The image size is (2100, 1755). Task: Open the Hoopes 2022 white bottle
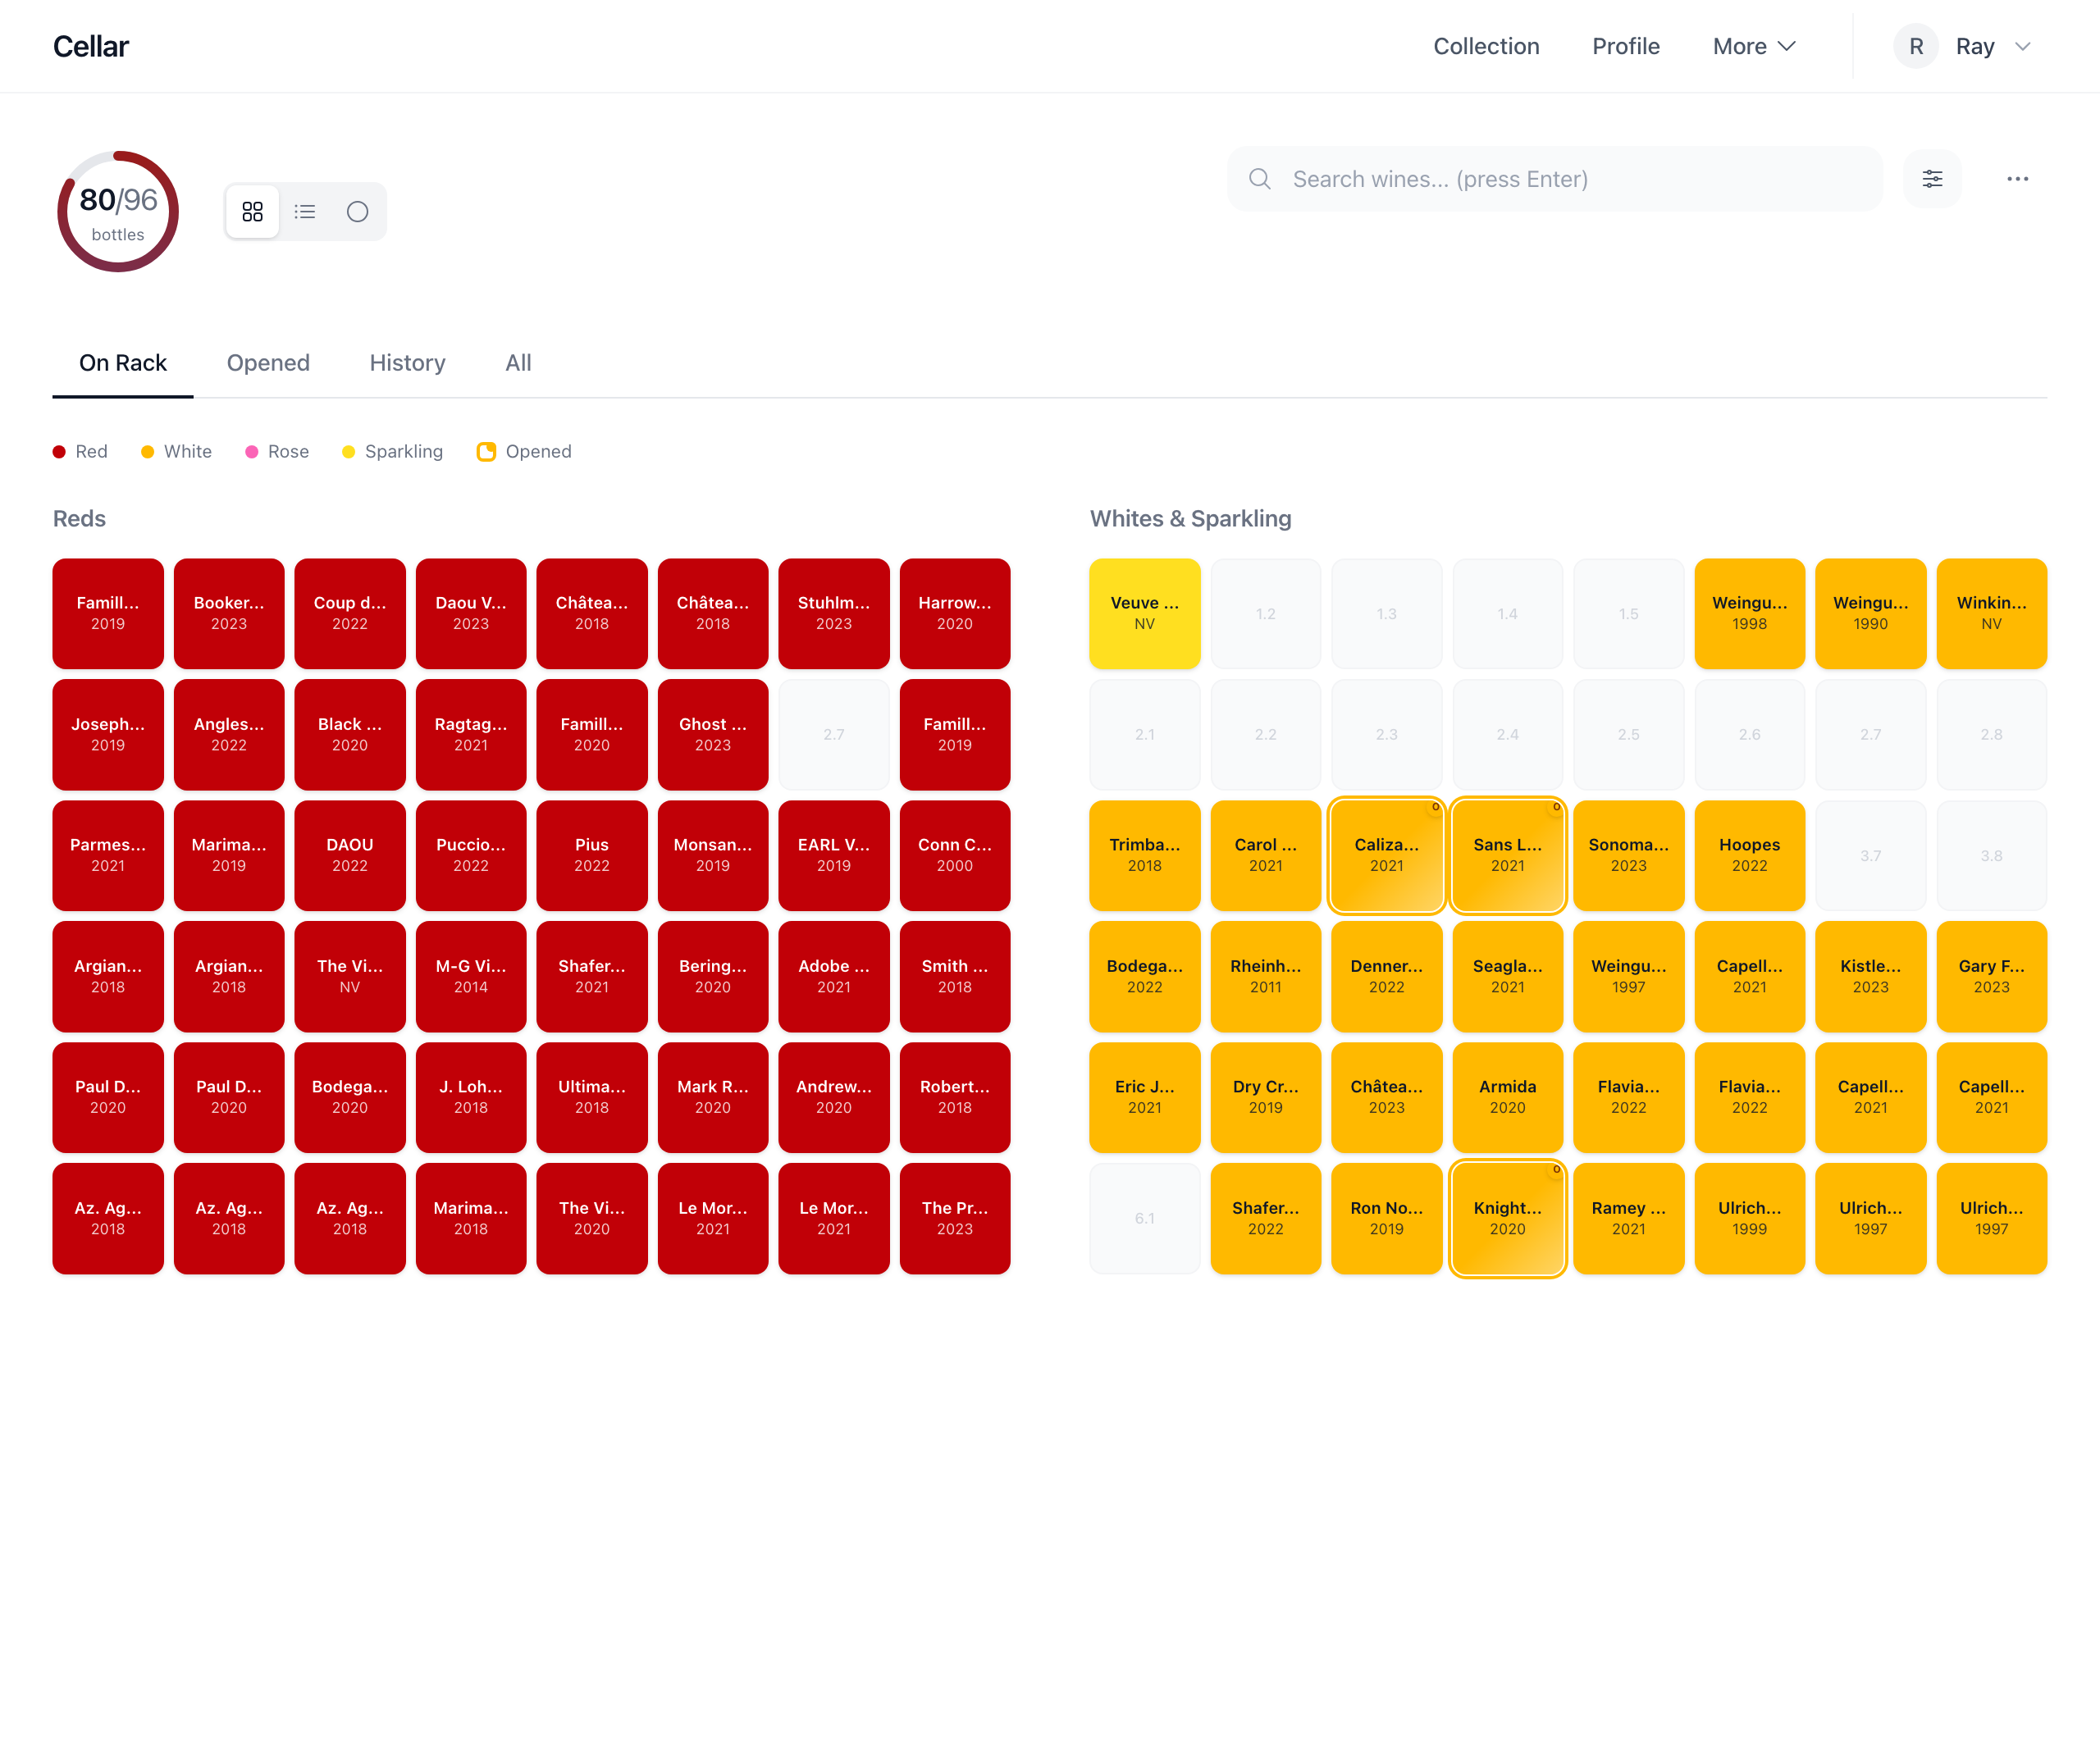(1750, 856)
